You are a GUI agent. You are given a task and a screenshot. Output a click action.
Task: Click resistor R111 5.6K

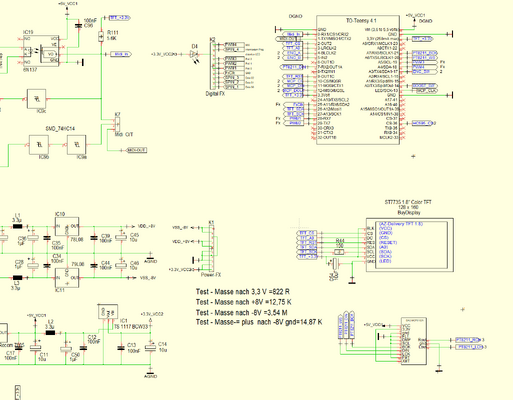(101, 36)
